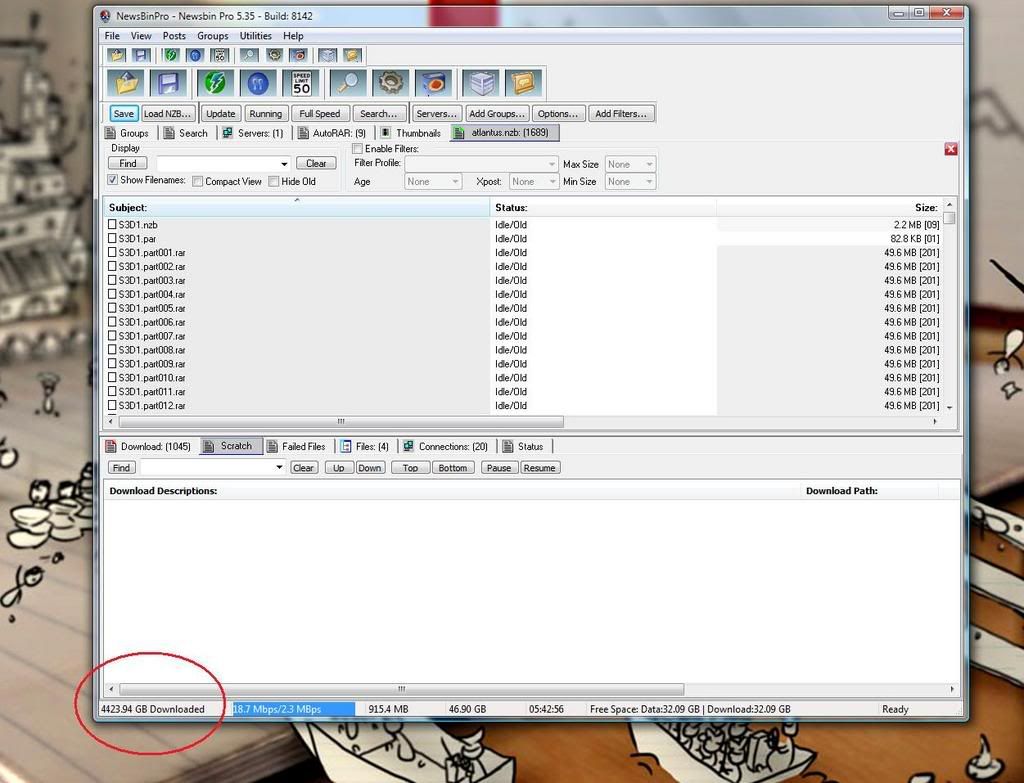1024x783 pixels.
Task: Open the Xpost dropdown
Action: pyautogui.click(x=552, y=182)
